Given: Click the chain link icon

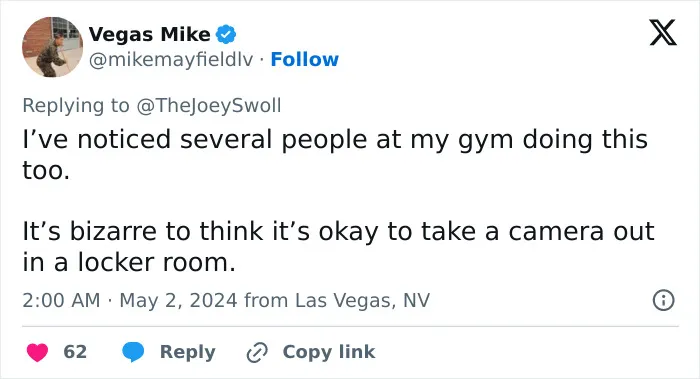Looking at the screenshot, I should pyautogui.click(x=257, y=353).
